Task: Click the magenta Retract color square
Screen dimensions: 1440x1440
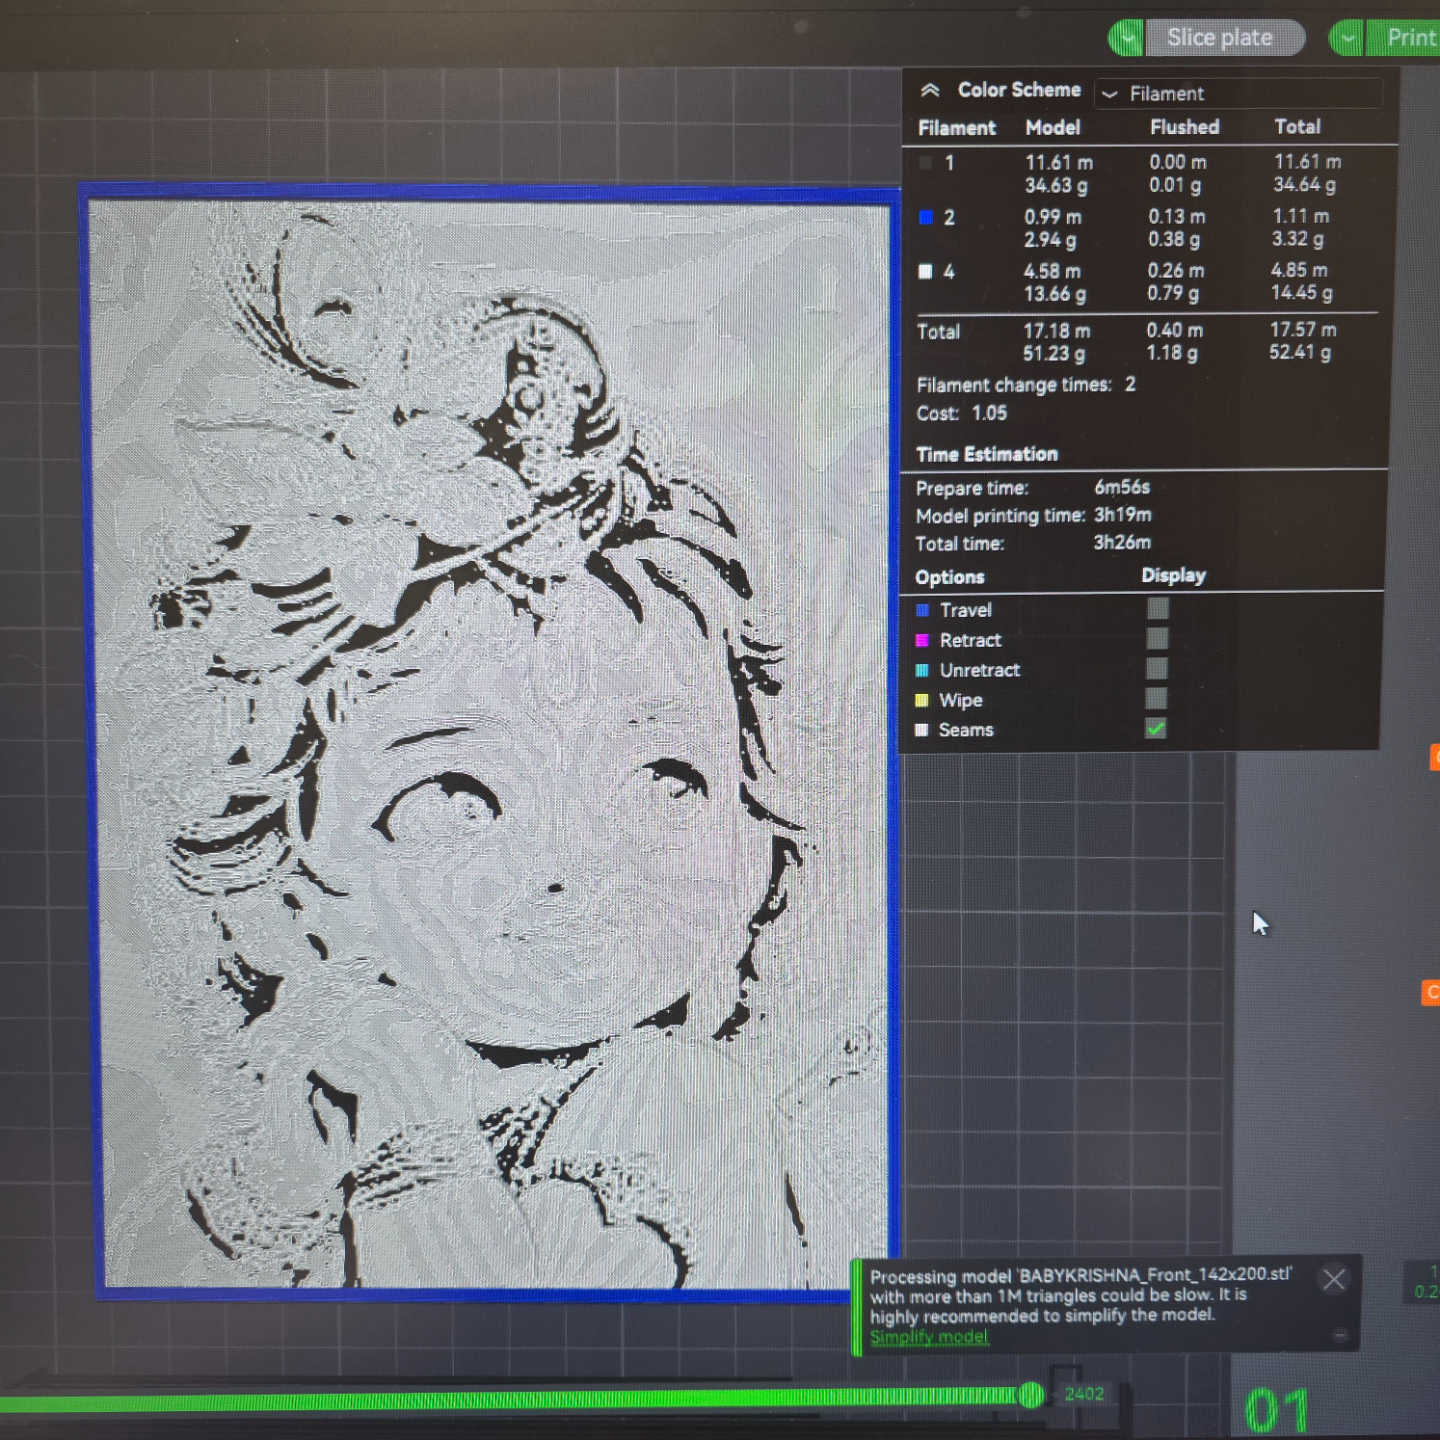Action: click(922, 640)
